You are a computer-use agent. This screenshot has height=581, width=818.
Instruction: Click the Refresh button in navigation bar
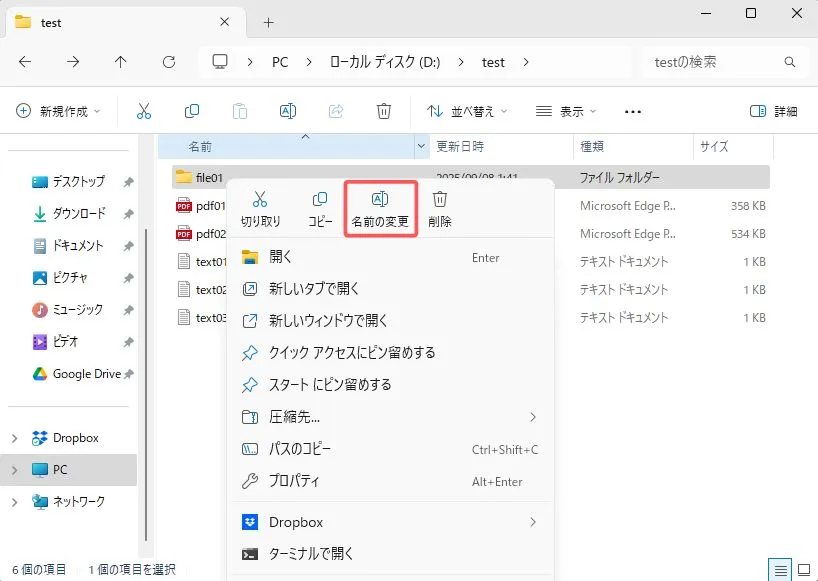click(x=169, y=62)
